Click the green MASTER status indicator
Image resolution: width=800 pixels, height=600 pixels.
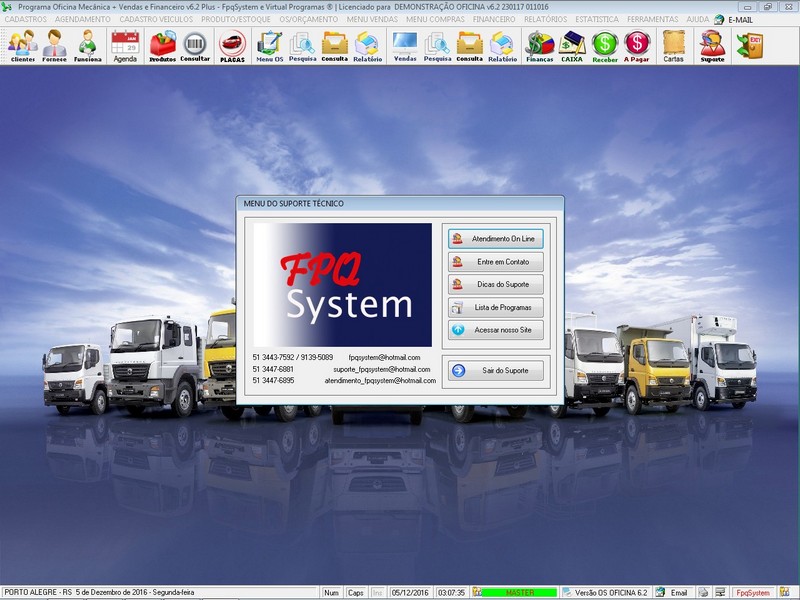point(519,593)
